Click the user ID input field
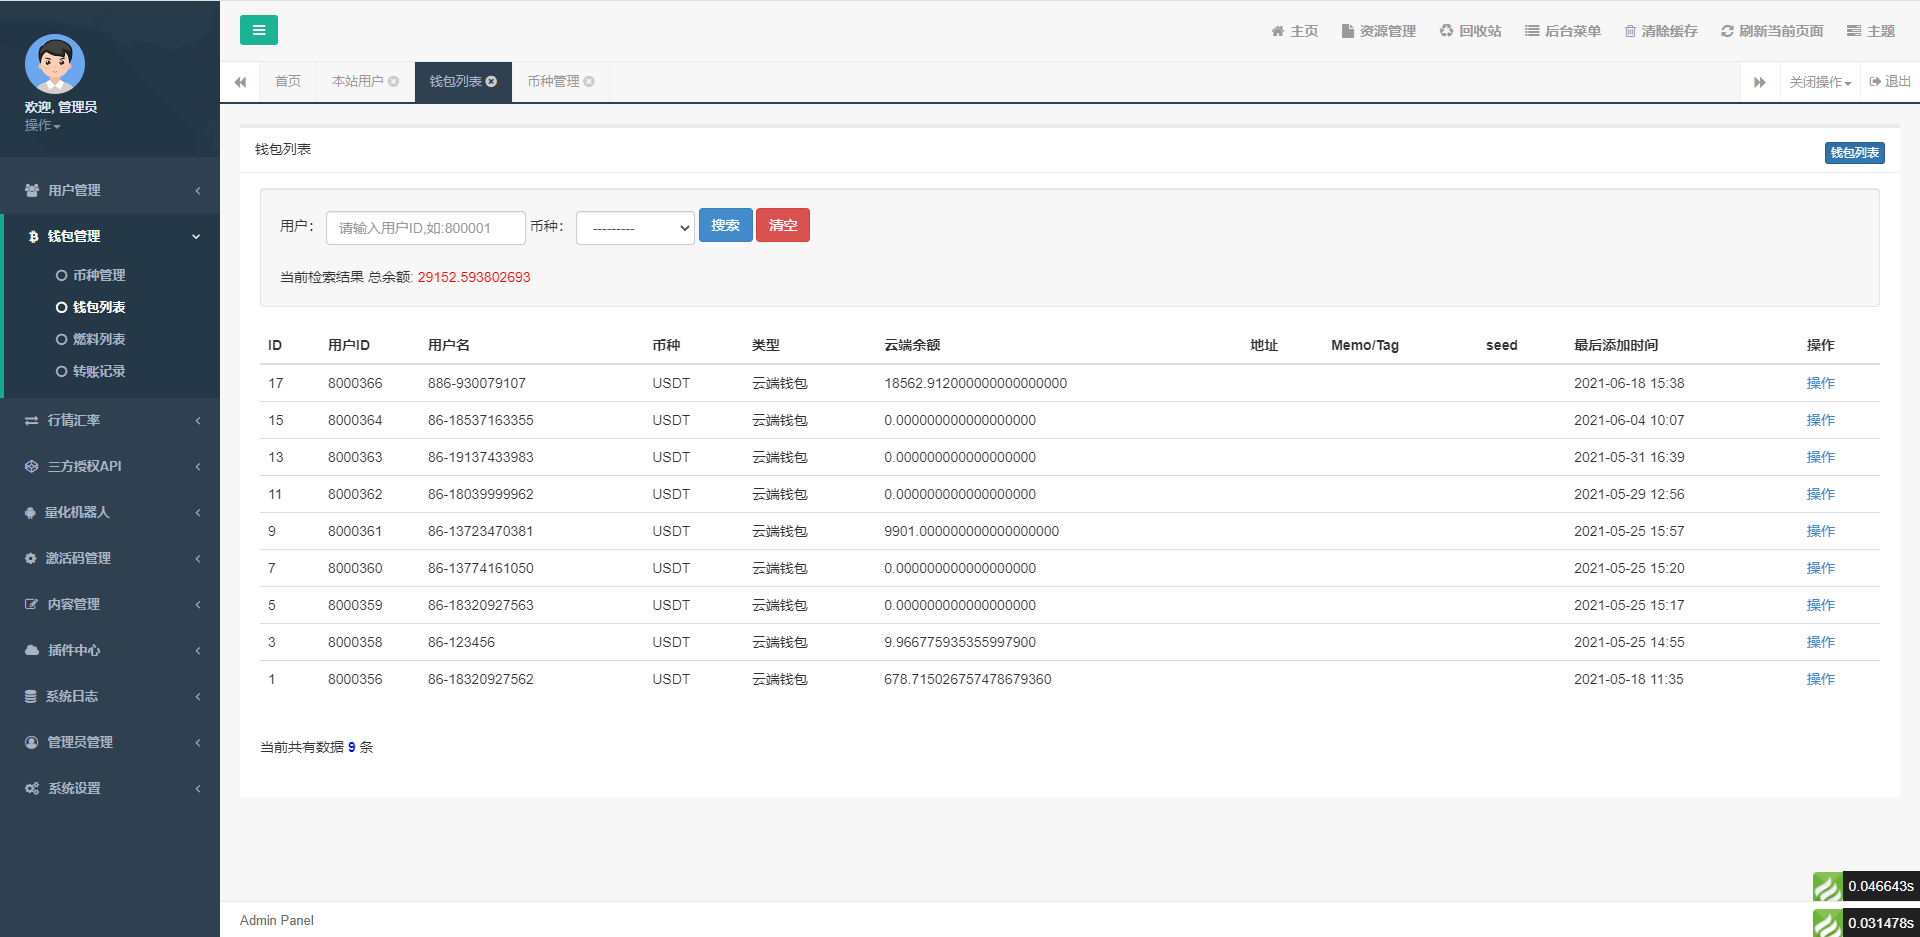 (425, 228)
